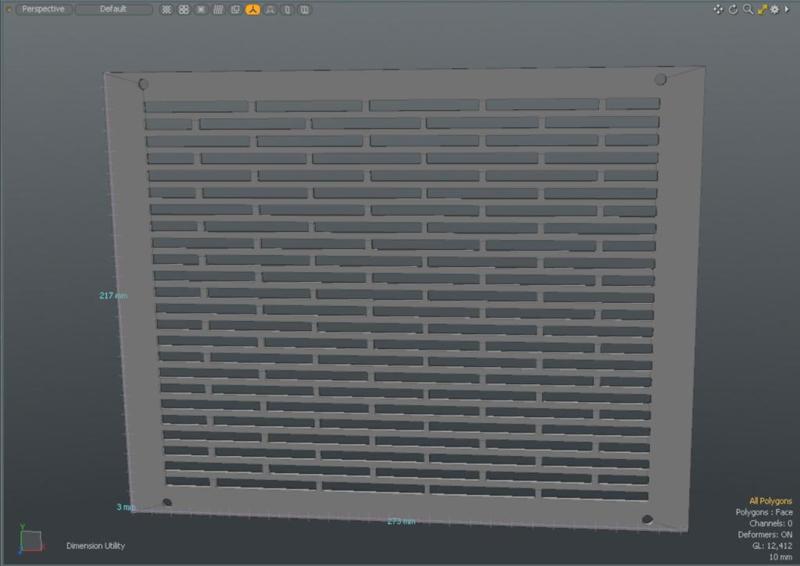Click the yellow fit-to-view icon

pyautogui.click(x=762, y=9)
